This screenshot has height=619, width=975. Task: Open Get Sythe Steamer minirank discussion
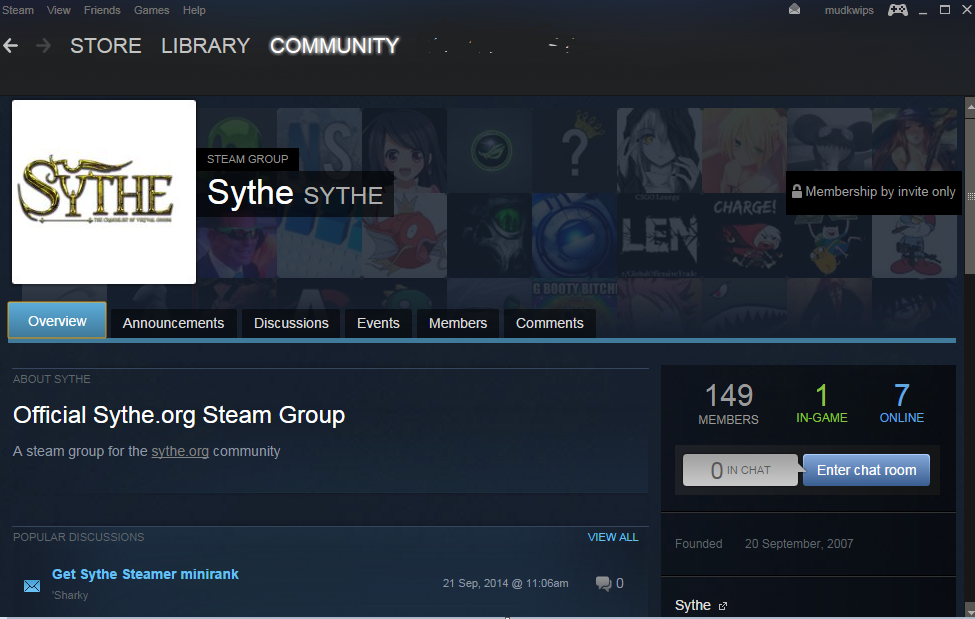(145, 574)
